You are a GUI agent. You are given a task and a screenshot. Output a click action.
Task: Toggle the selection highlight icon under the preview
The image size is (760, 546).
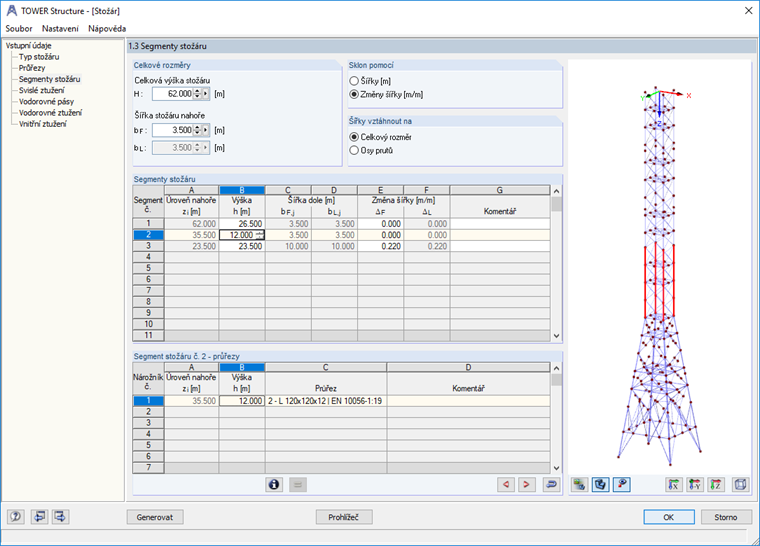click(x=622, y=484)
